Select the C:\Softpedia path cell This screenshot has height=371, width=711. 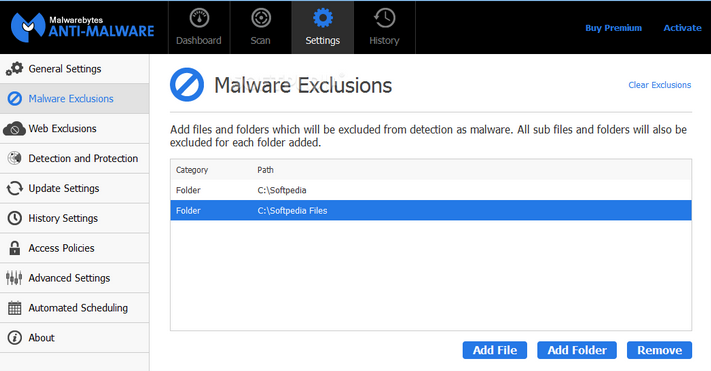pos(282,190)
